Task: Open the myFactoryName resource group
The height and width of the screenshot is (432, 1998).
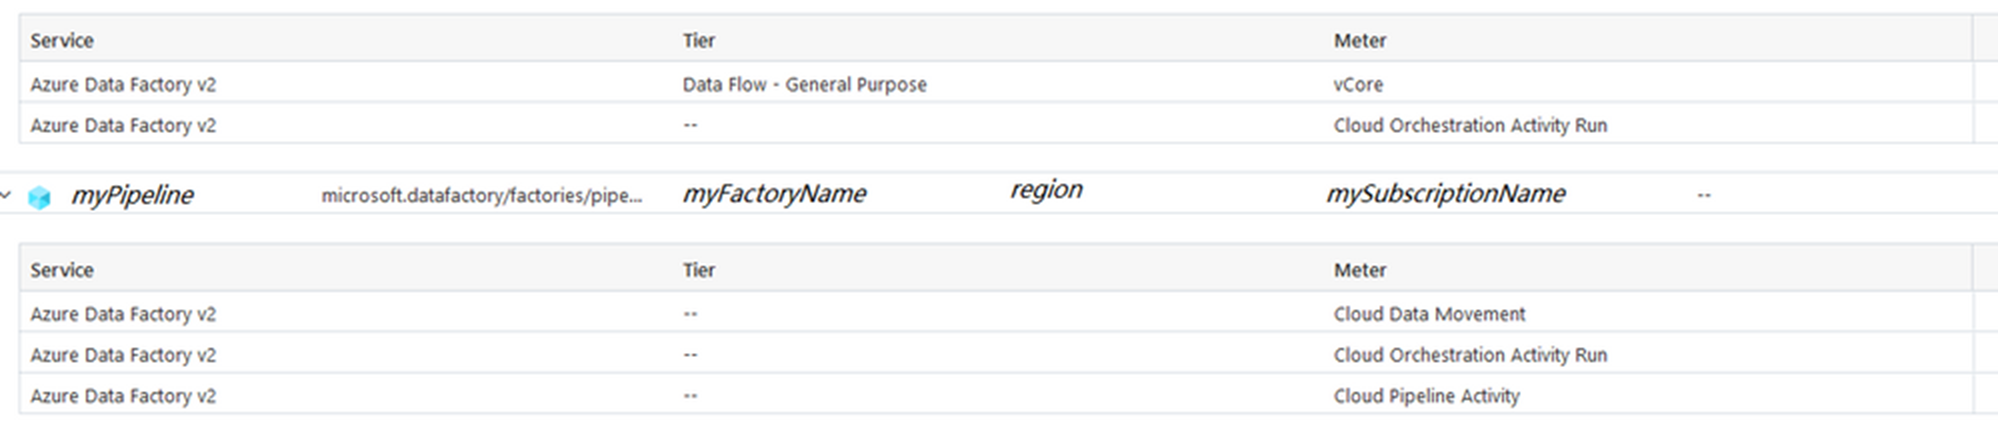Action: coord(774,193)
